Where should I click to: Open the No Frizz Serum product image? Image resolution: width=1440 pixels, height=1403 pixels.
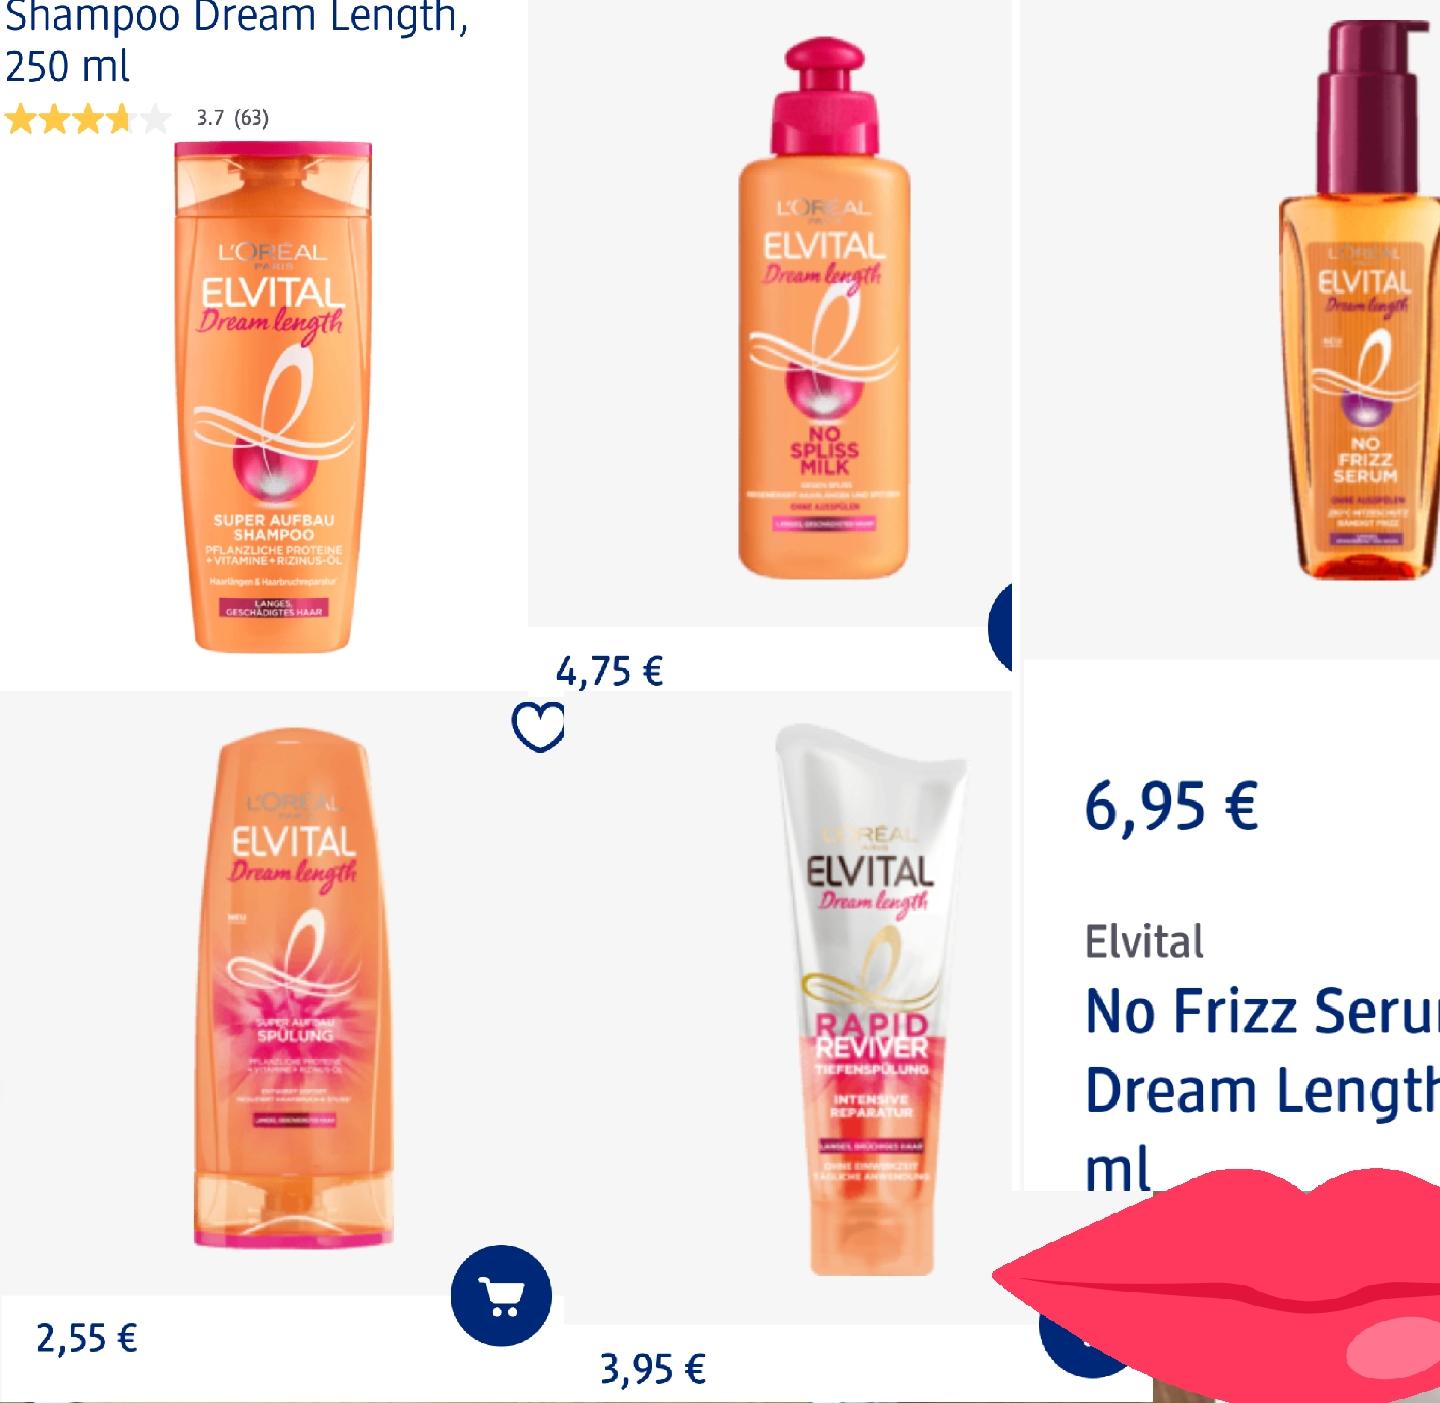1365,300
